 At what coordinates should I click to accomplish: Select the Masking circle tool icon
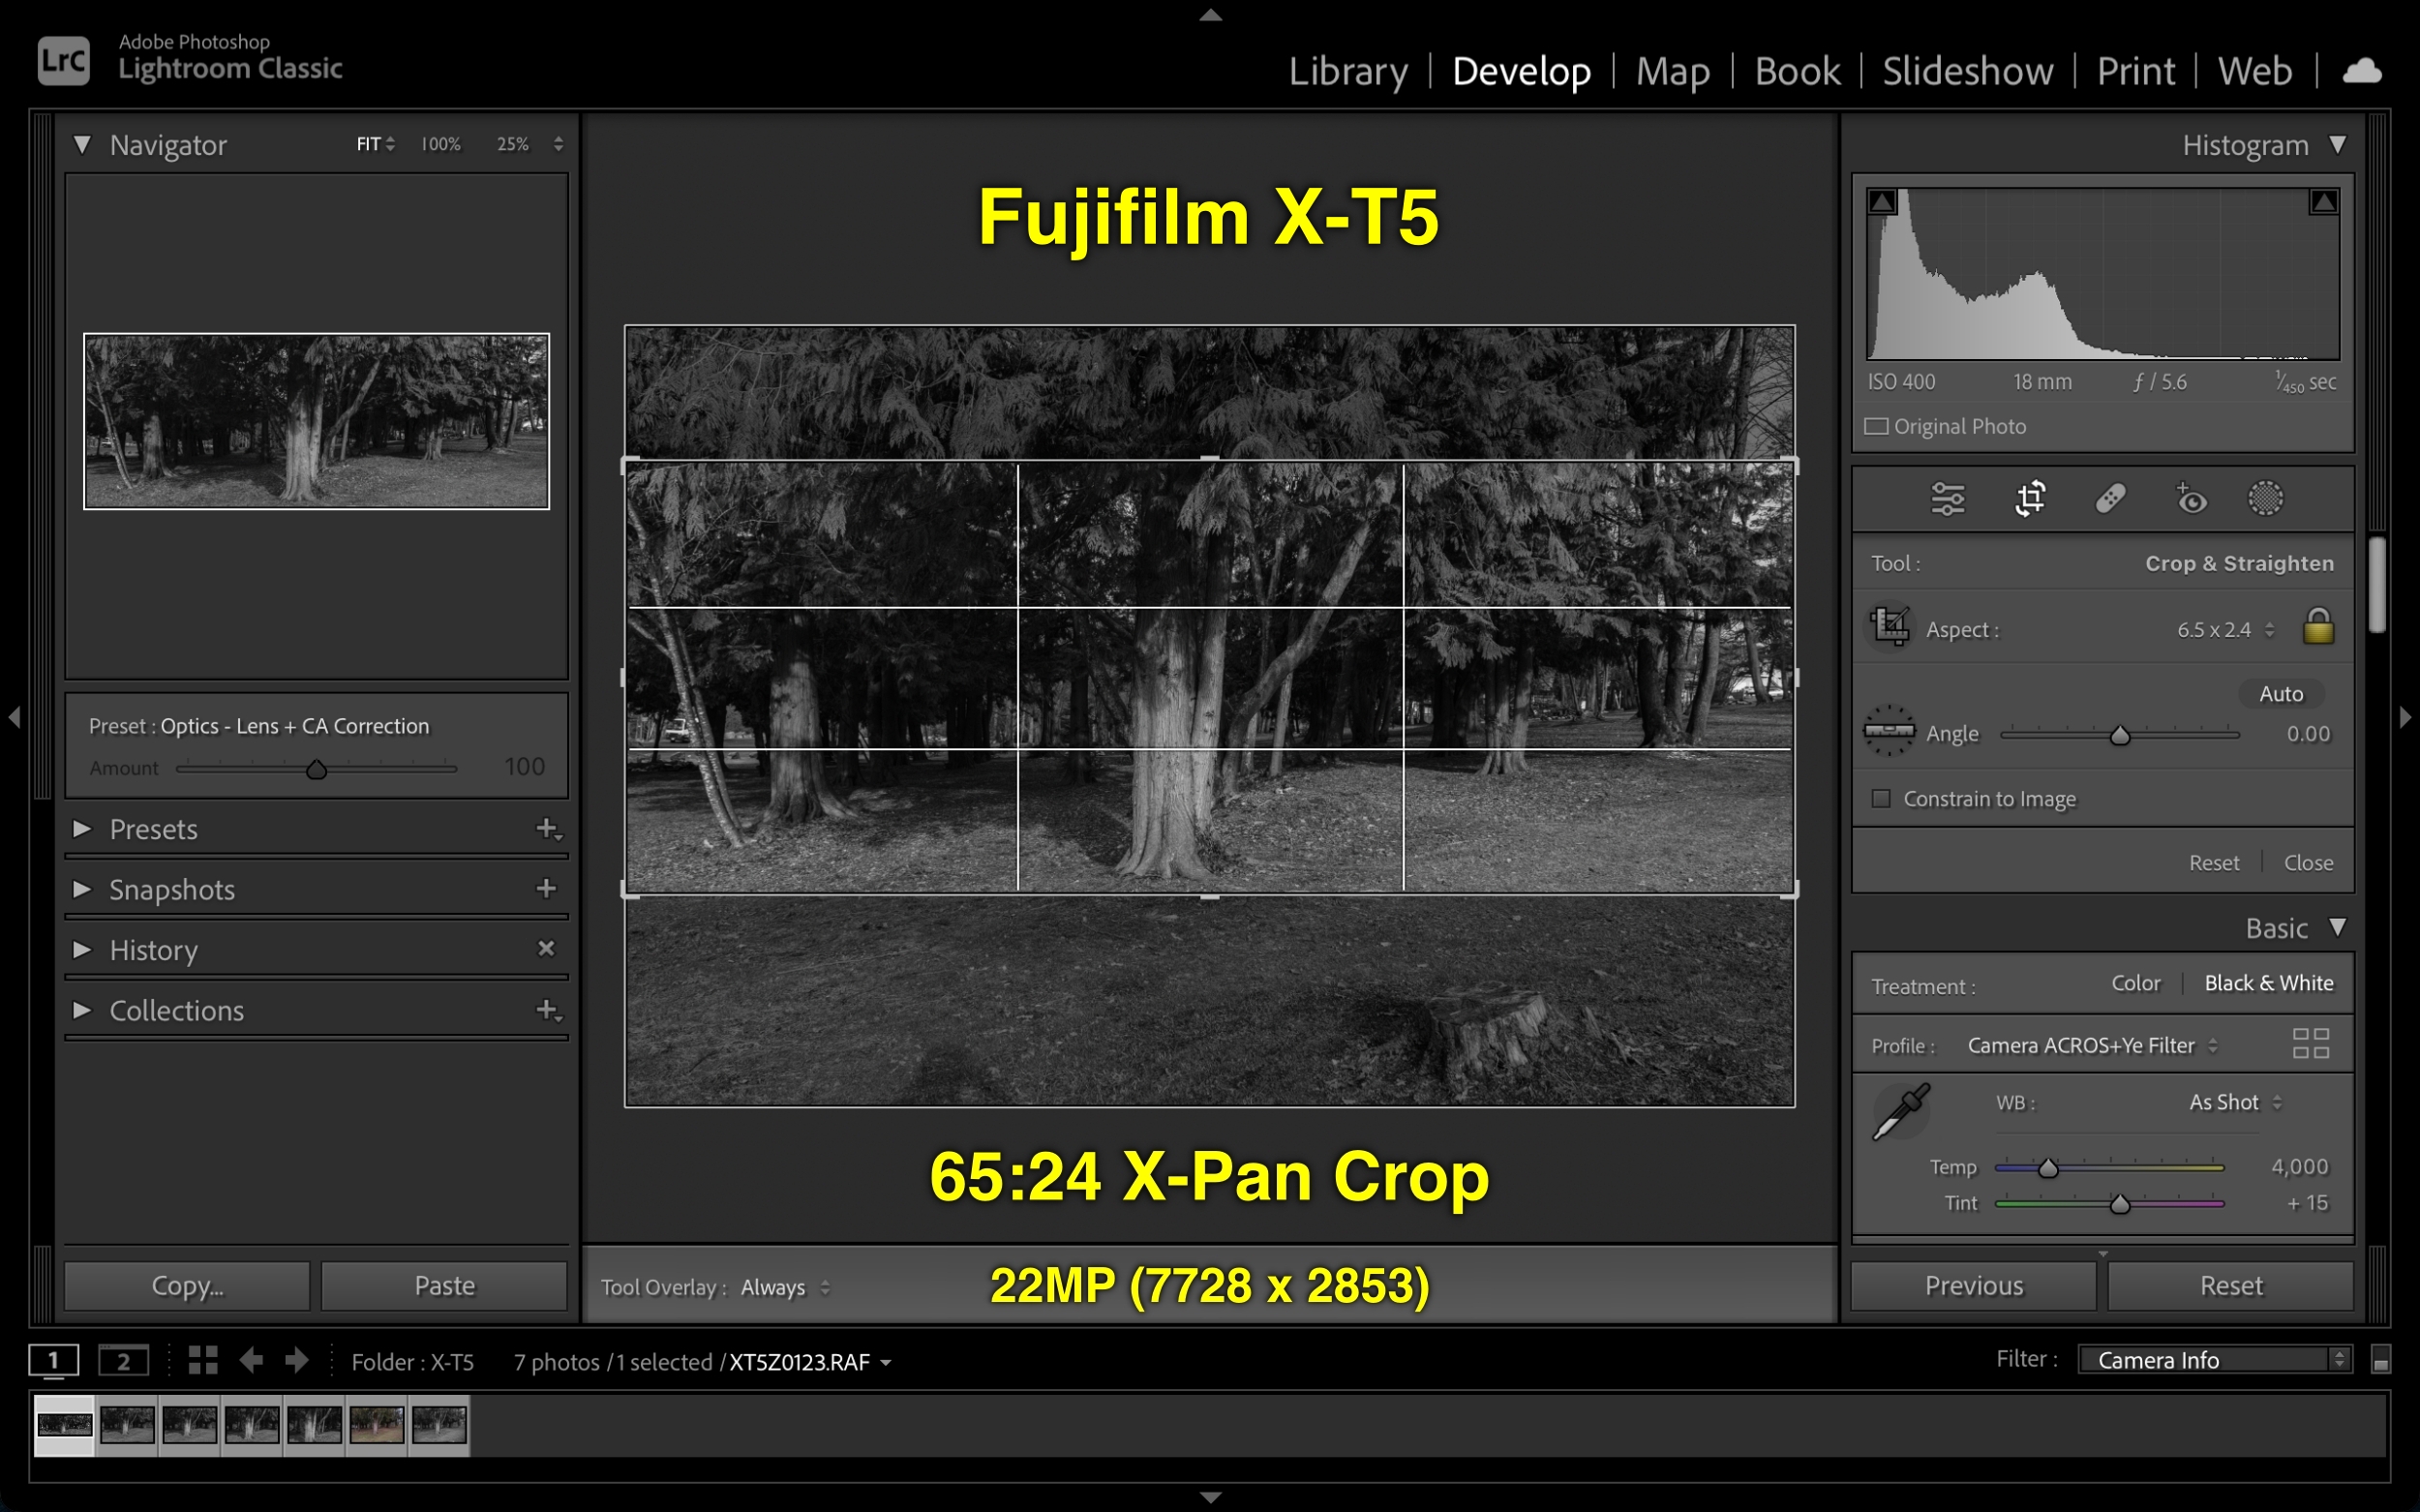coord(2265,498)
